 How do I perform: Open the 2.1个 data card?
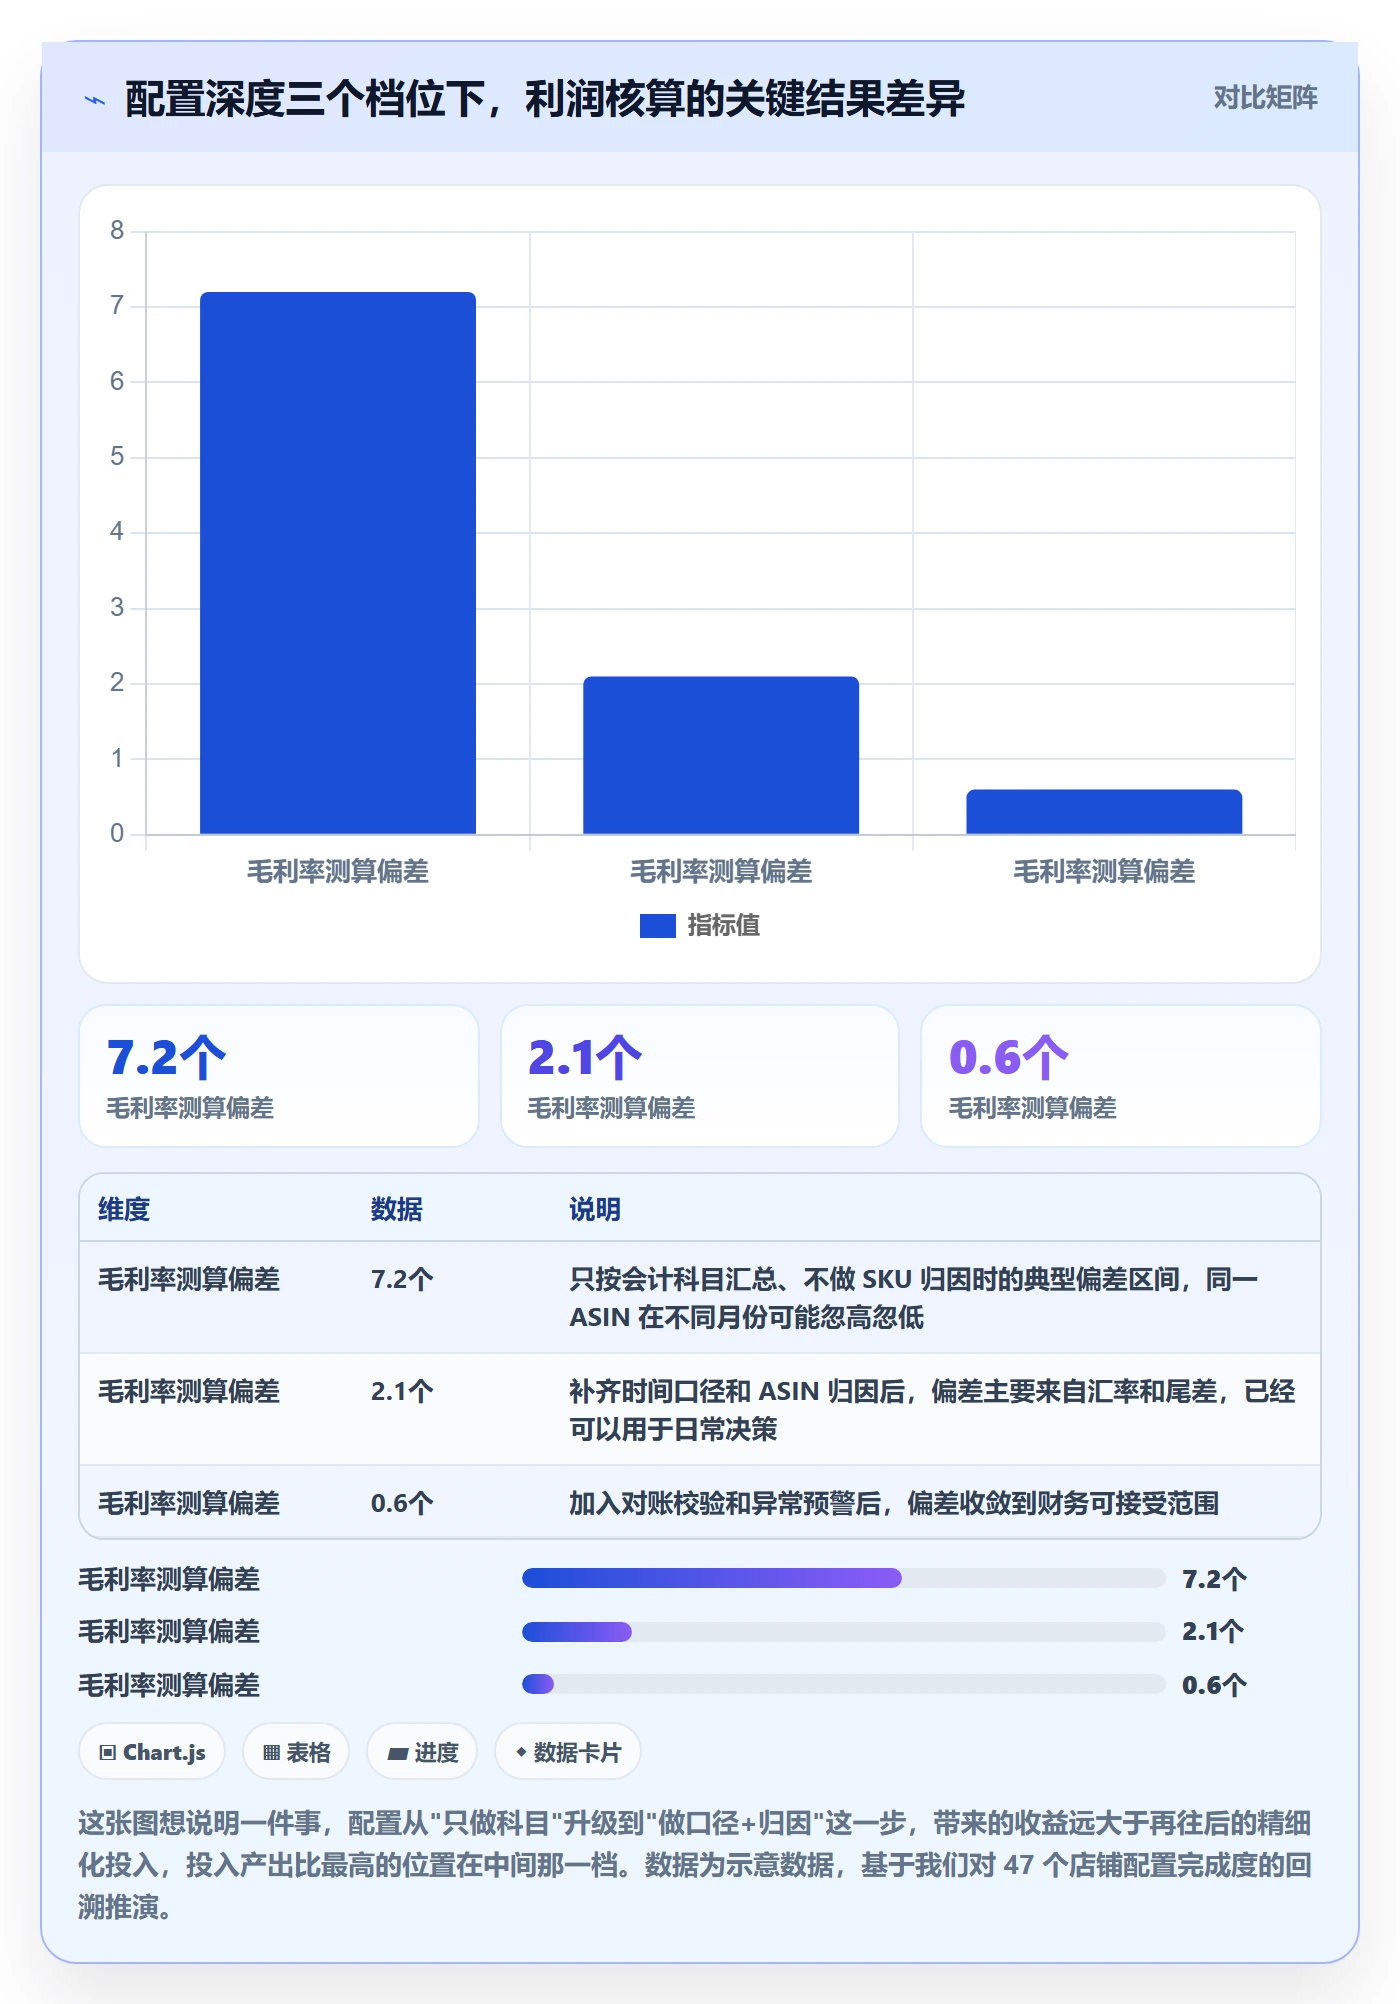700,1076
